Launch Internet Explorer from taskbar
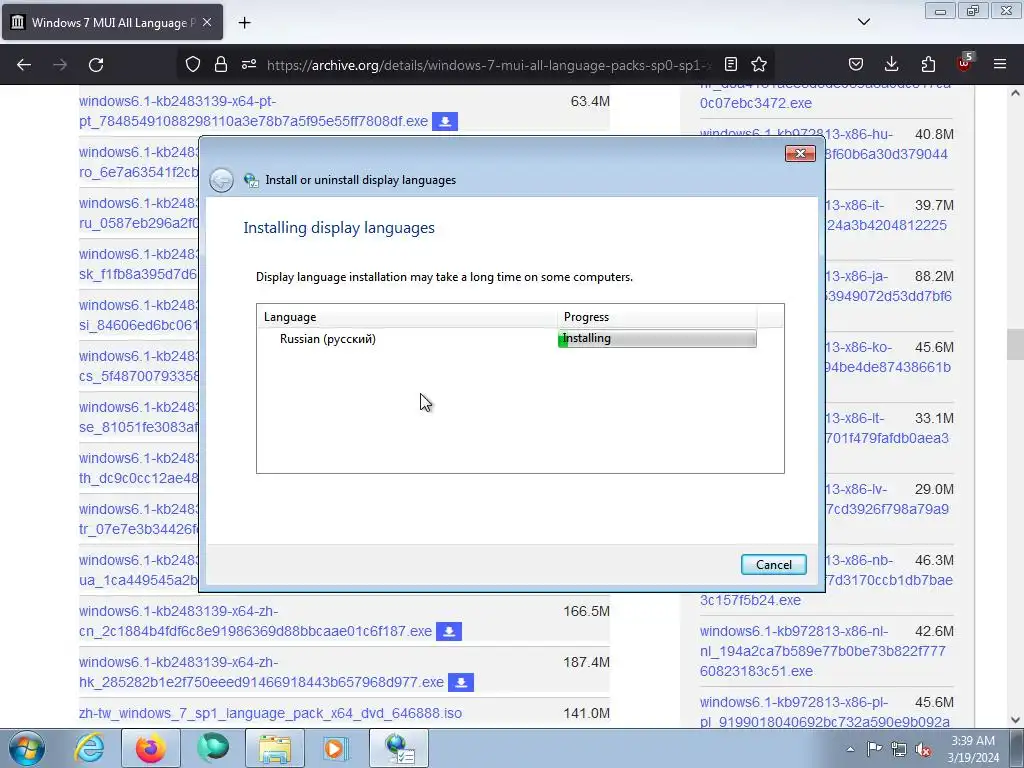1024x768 pixels. pos(89,748)
